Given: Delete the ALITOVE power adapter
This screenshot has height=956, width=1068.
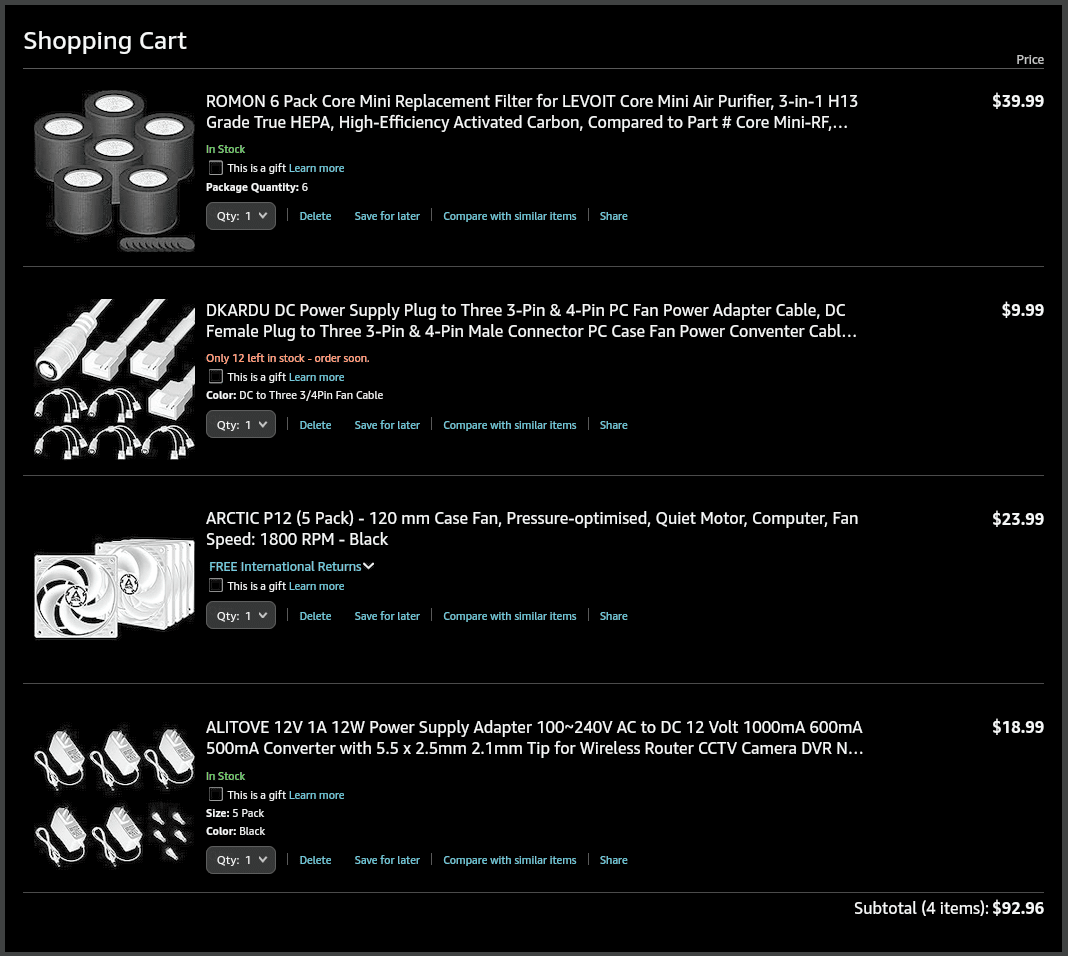Looking at the screenshot, I should [315, 860].
